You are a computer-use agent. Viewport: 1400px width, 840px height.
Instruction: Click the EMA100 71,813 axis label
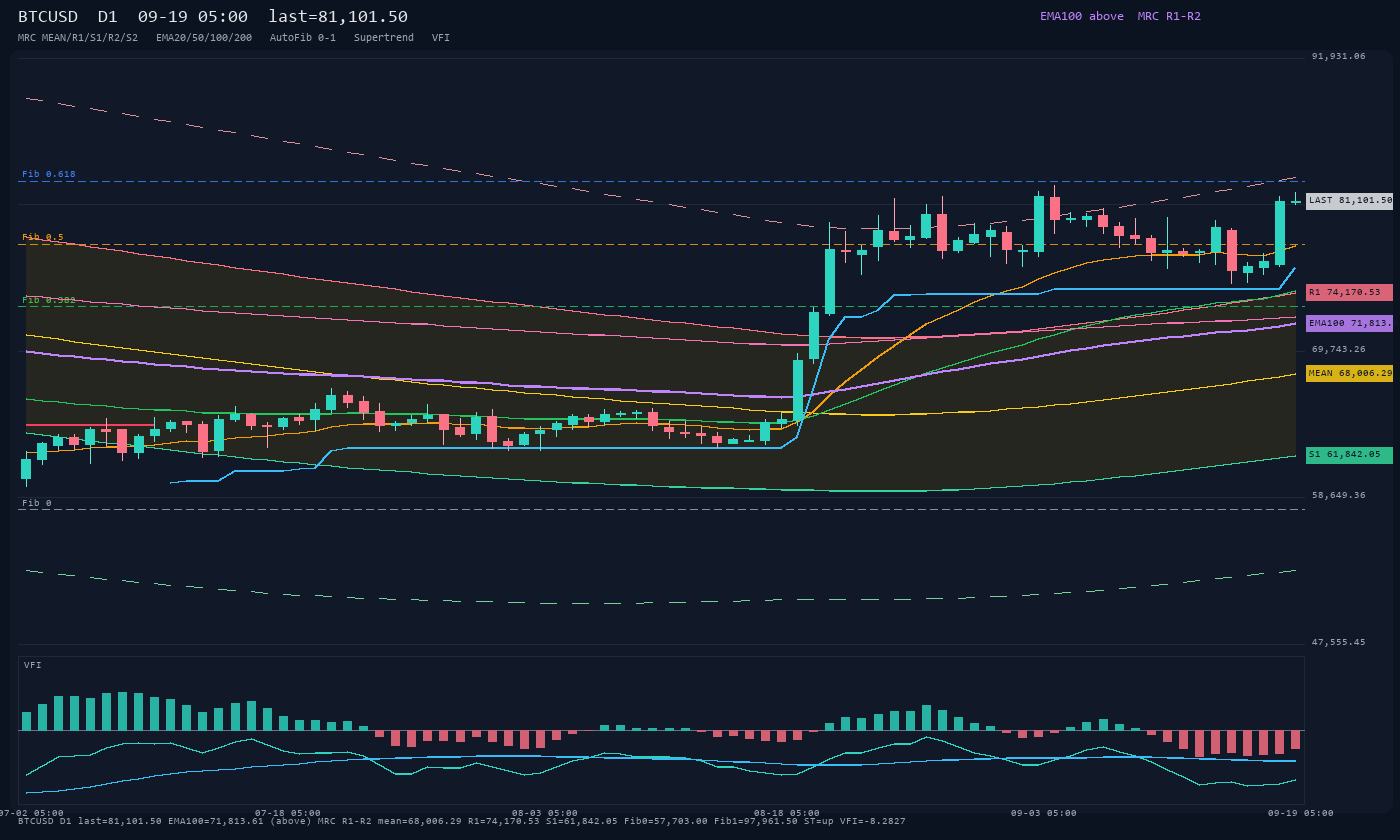[x=1349, y=323]
